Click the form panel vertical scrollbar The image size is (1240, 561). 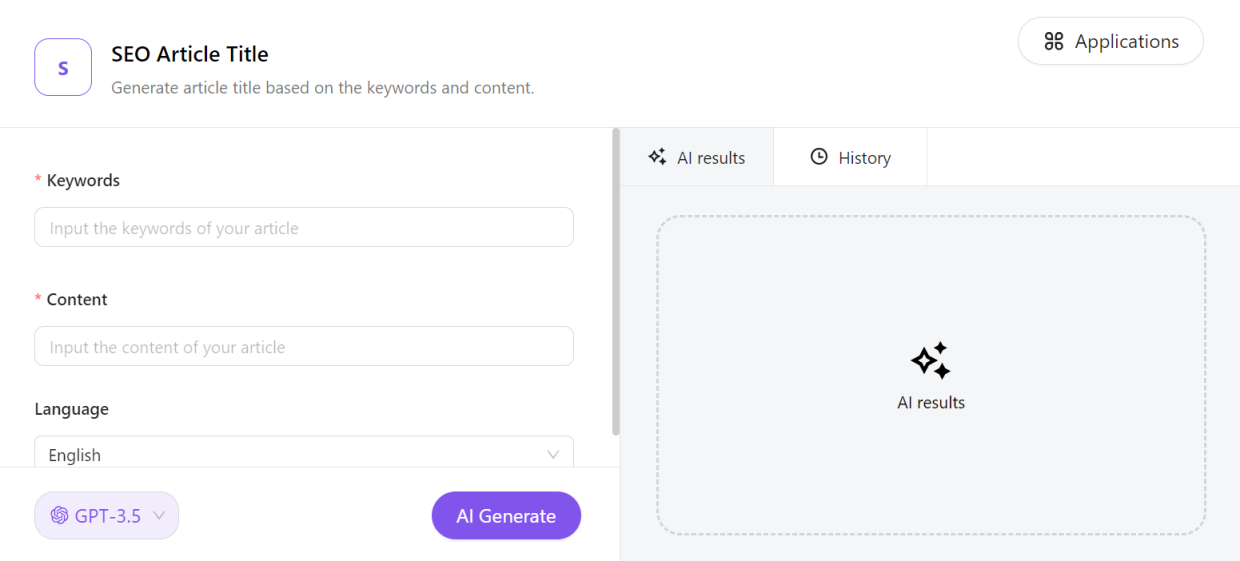coord(616,280)
